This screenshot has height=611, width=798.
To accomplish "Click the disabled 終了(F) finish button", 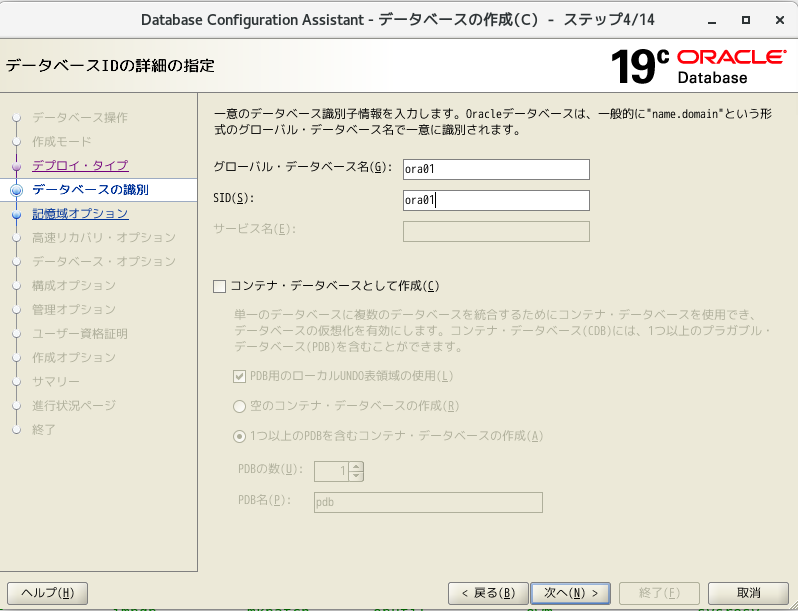I will pyautogui.click(x=659, y=593).
